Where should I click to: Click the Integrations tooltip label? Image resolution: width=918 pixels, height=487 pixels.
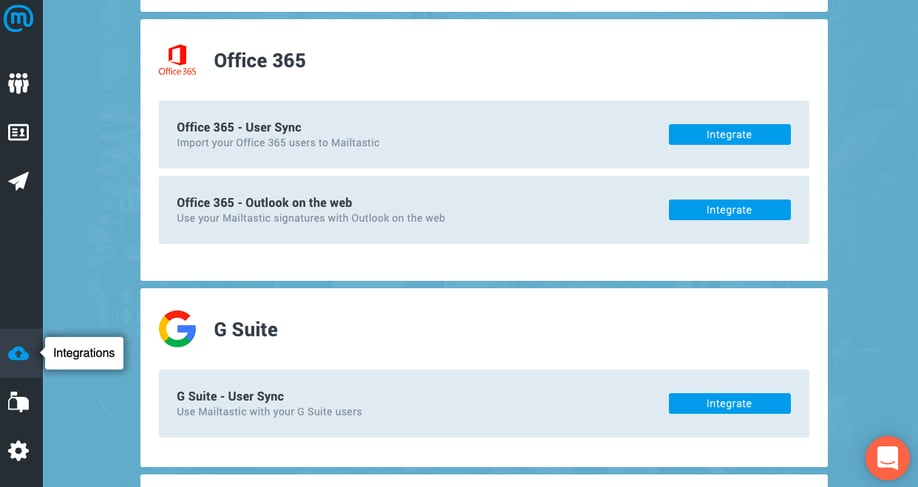click(84, 353)
